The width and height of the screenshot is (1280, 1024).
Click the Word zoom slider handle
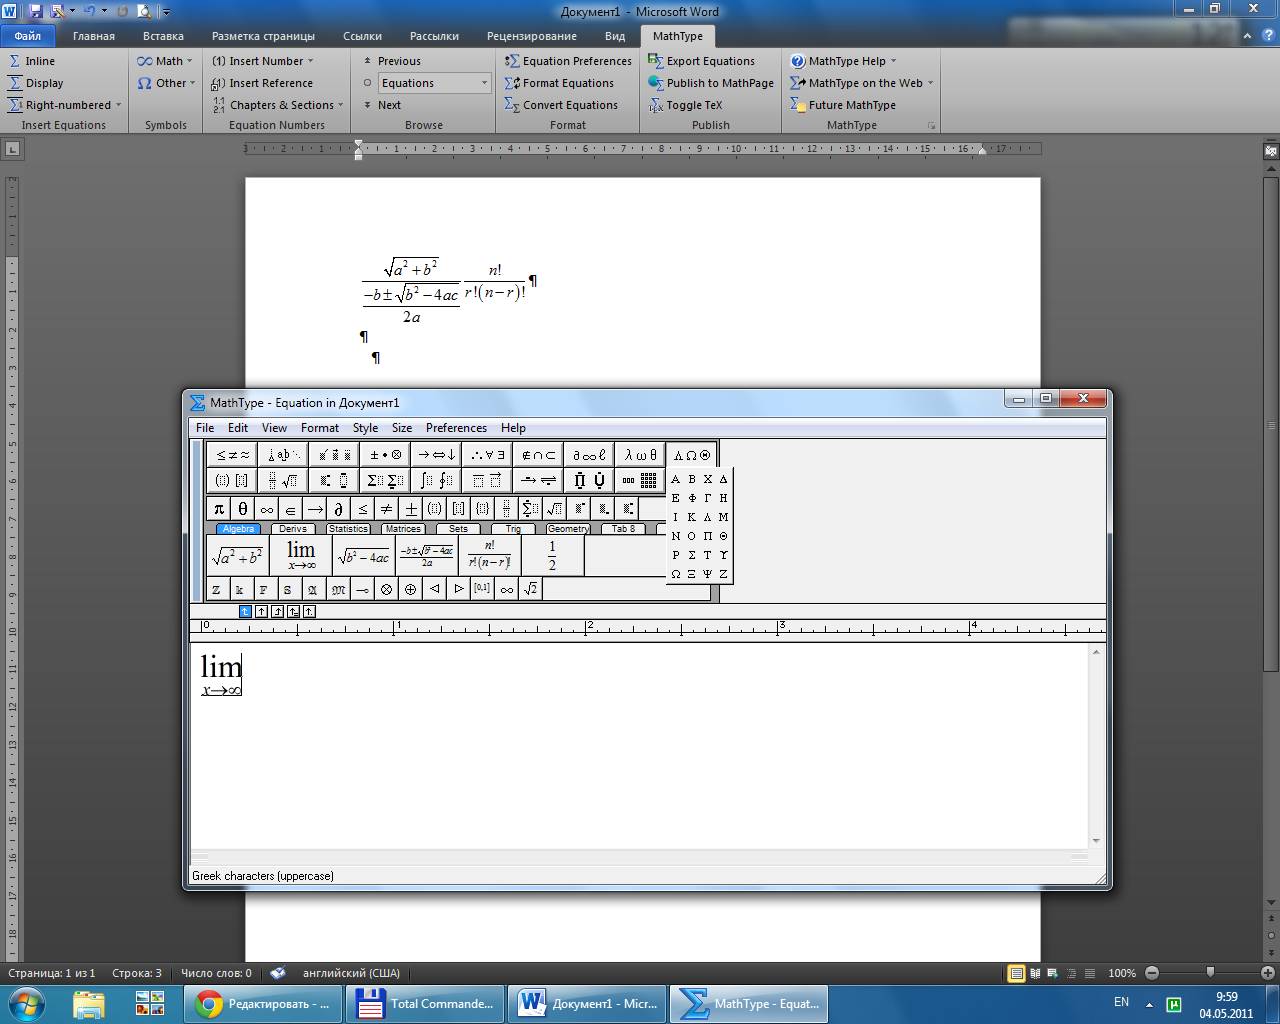pos(1210,972)
